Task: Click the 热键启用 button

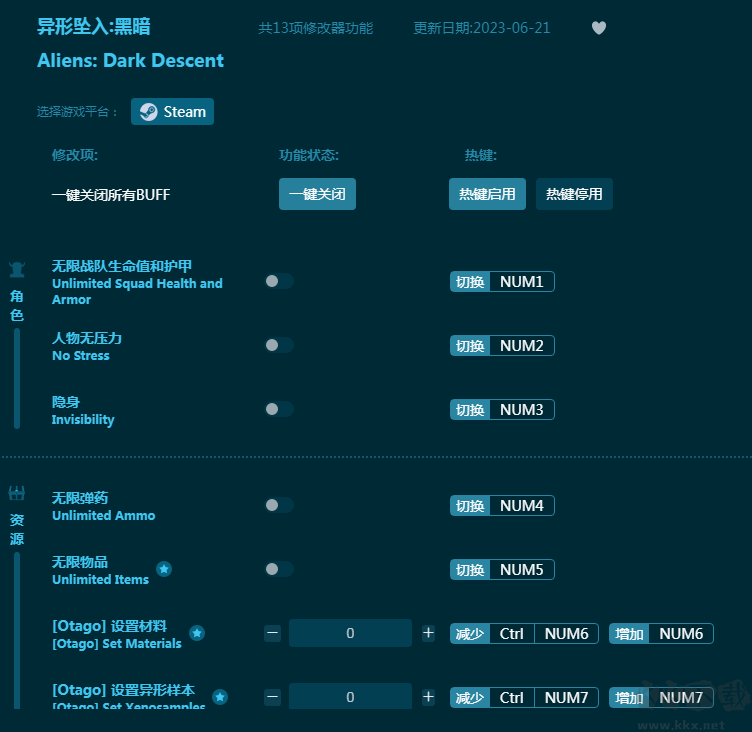Action: (487, 194)
